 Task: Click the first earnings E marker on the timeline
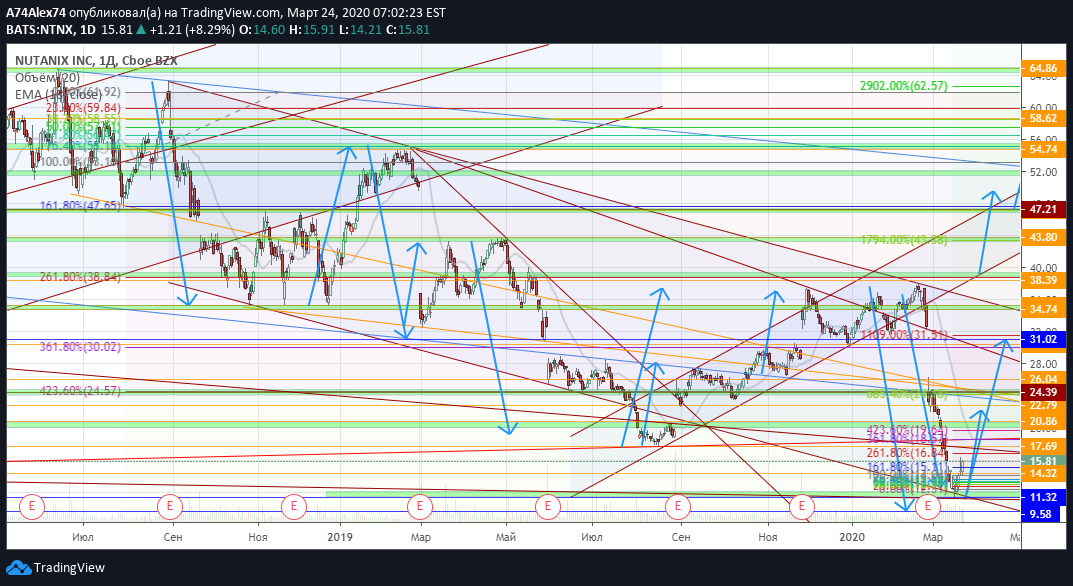31,507
